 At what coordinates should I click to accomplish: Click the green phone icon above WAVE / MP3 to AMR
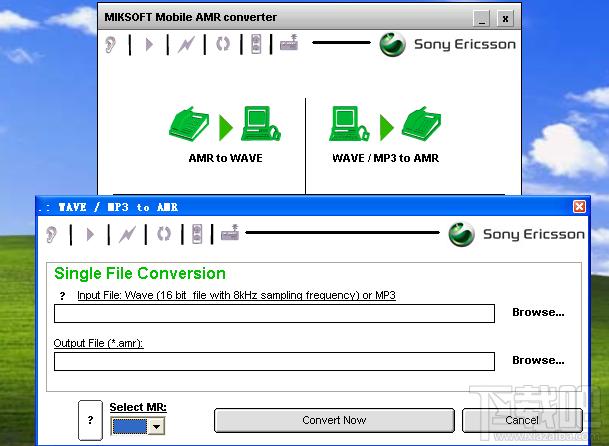coord(421,123)
